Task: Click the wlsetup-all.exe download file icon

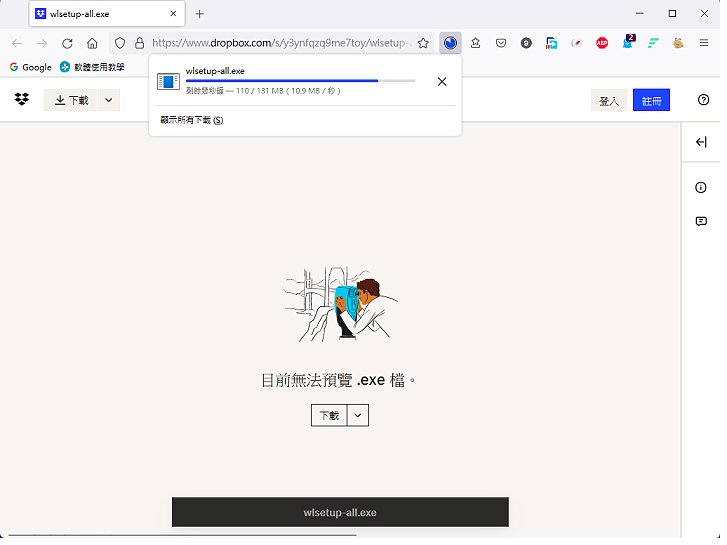Action: [168, 82]
